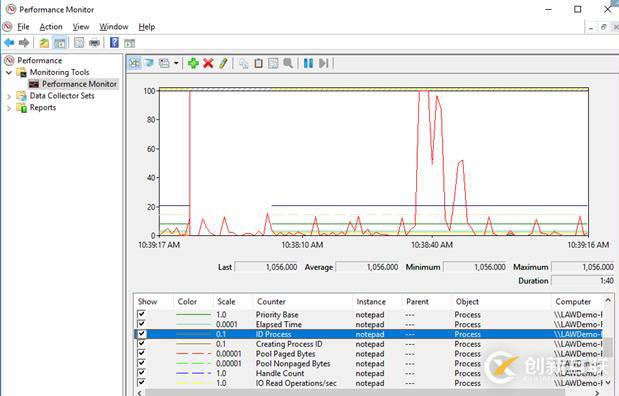The height and width of the screenshot is (396, 619).
Task: Open the Action menu
Action: [51, 27]
